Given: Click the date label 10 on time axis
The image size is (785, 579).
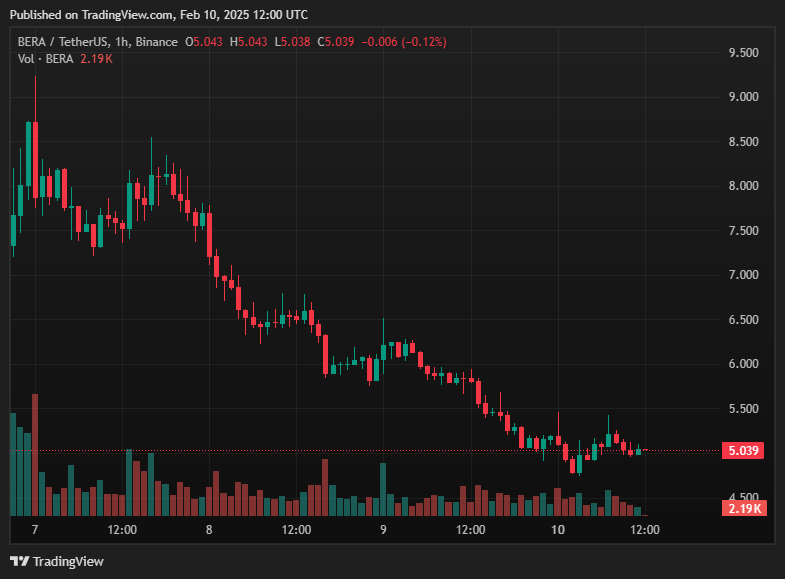Looking at the screenshot, I should coord(558,529).
